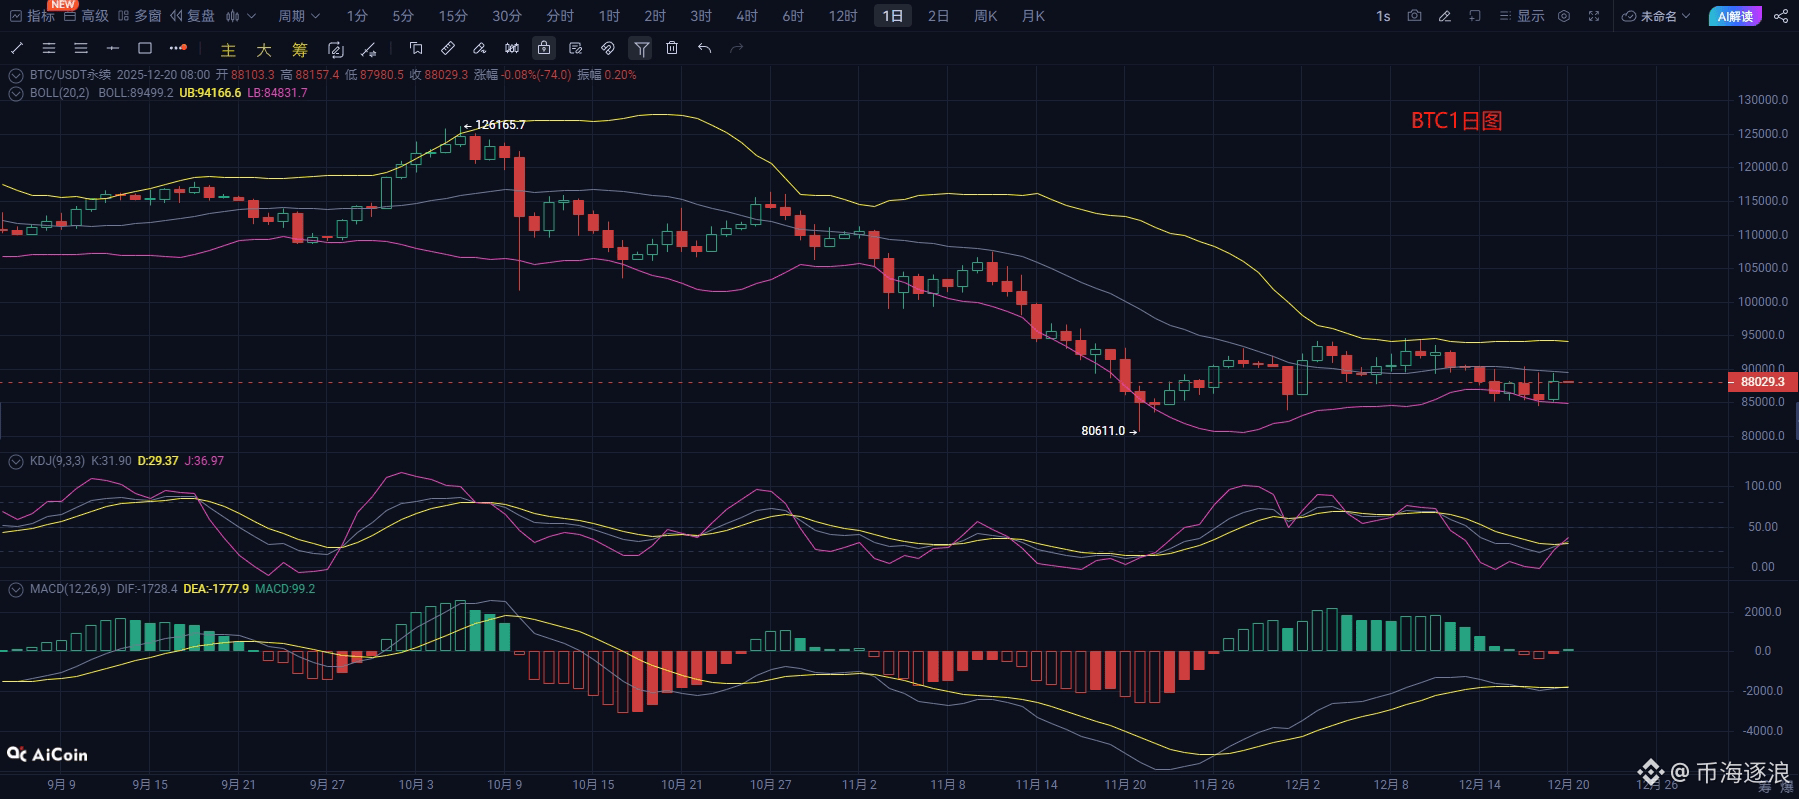Expand the 周期 period dropdown
The width and height of the screenshot is (1799, 799).
tap(299, 16)
